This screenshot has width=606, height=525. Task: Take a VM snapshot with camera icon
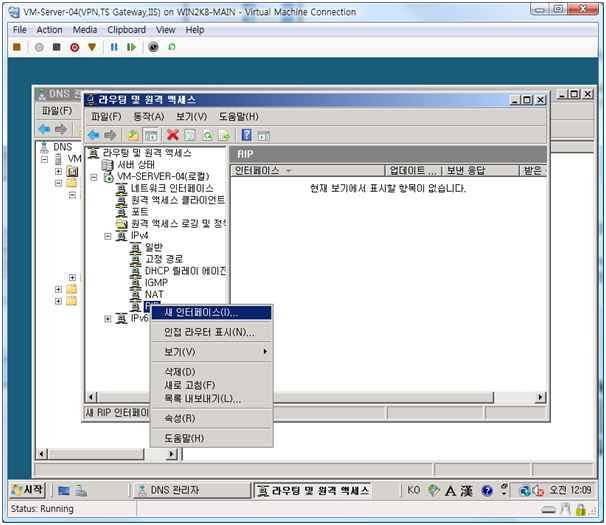[153, 47]
